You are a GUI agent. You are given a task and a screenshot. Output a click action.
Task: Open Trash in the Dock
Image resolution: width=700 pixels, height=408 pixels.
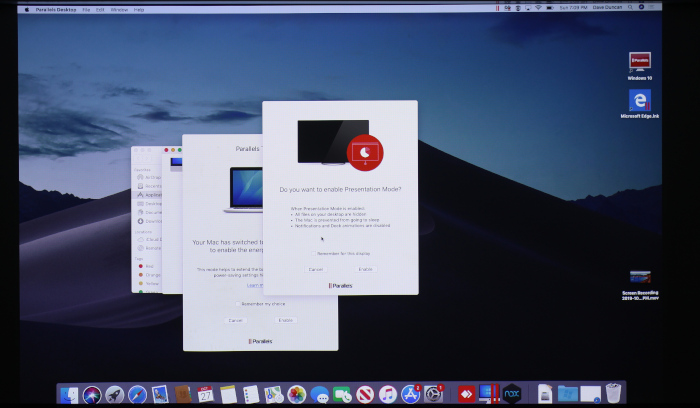pyautogui.click(x=613, y=394)
